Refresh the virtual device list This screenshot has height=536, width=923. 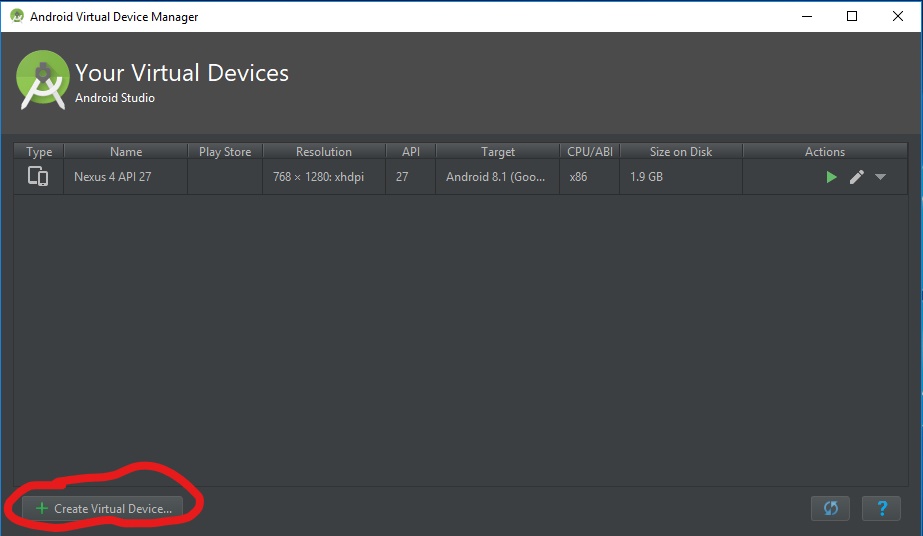pos(830,508)
